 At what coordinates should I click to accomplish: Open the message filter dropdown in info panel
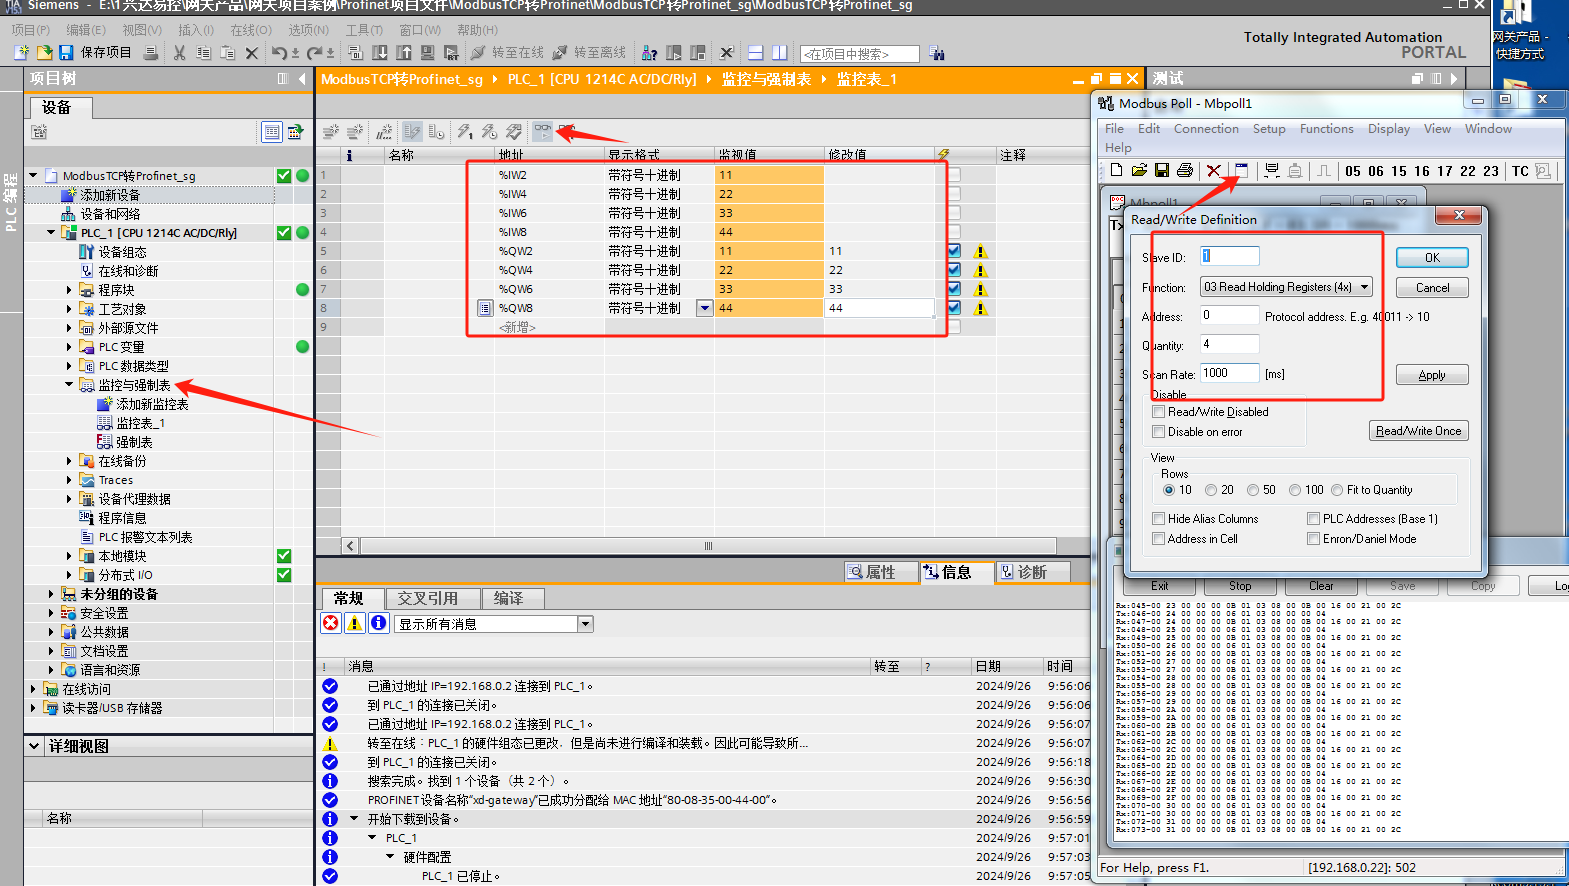click(x=585, y=624)
